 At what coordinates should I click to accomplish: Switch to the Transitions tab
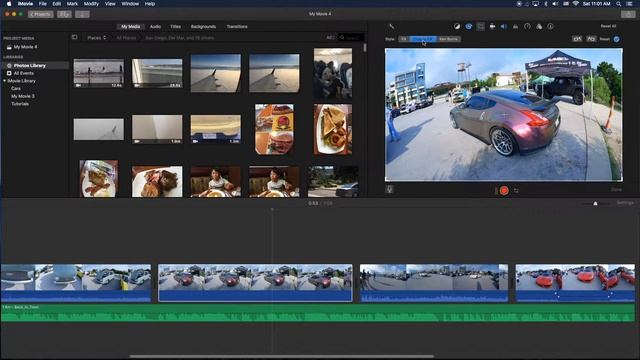pos(237,27)
